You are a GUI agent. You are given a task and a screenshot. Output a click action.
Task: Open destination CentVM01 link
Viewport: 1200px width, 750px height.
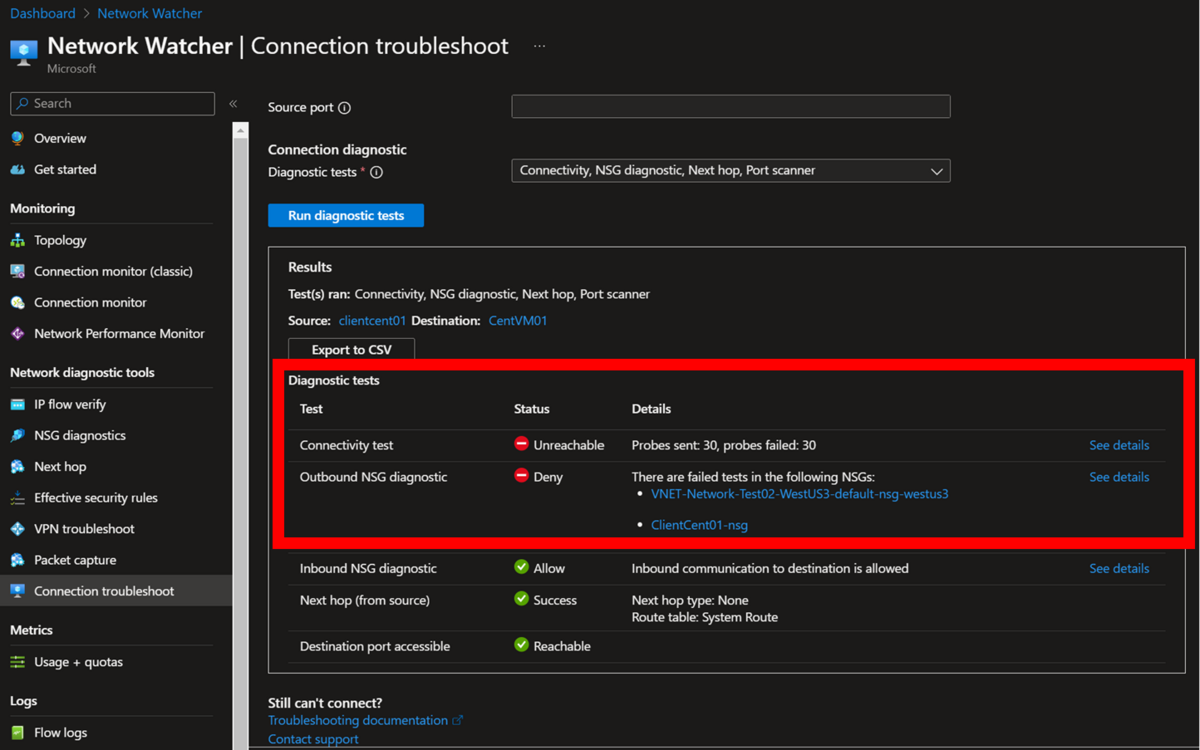(518, 321)
